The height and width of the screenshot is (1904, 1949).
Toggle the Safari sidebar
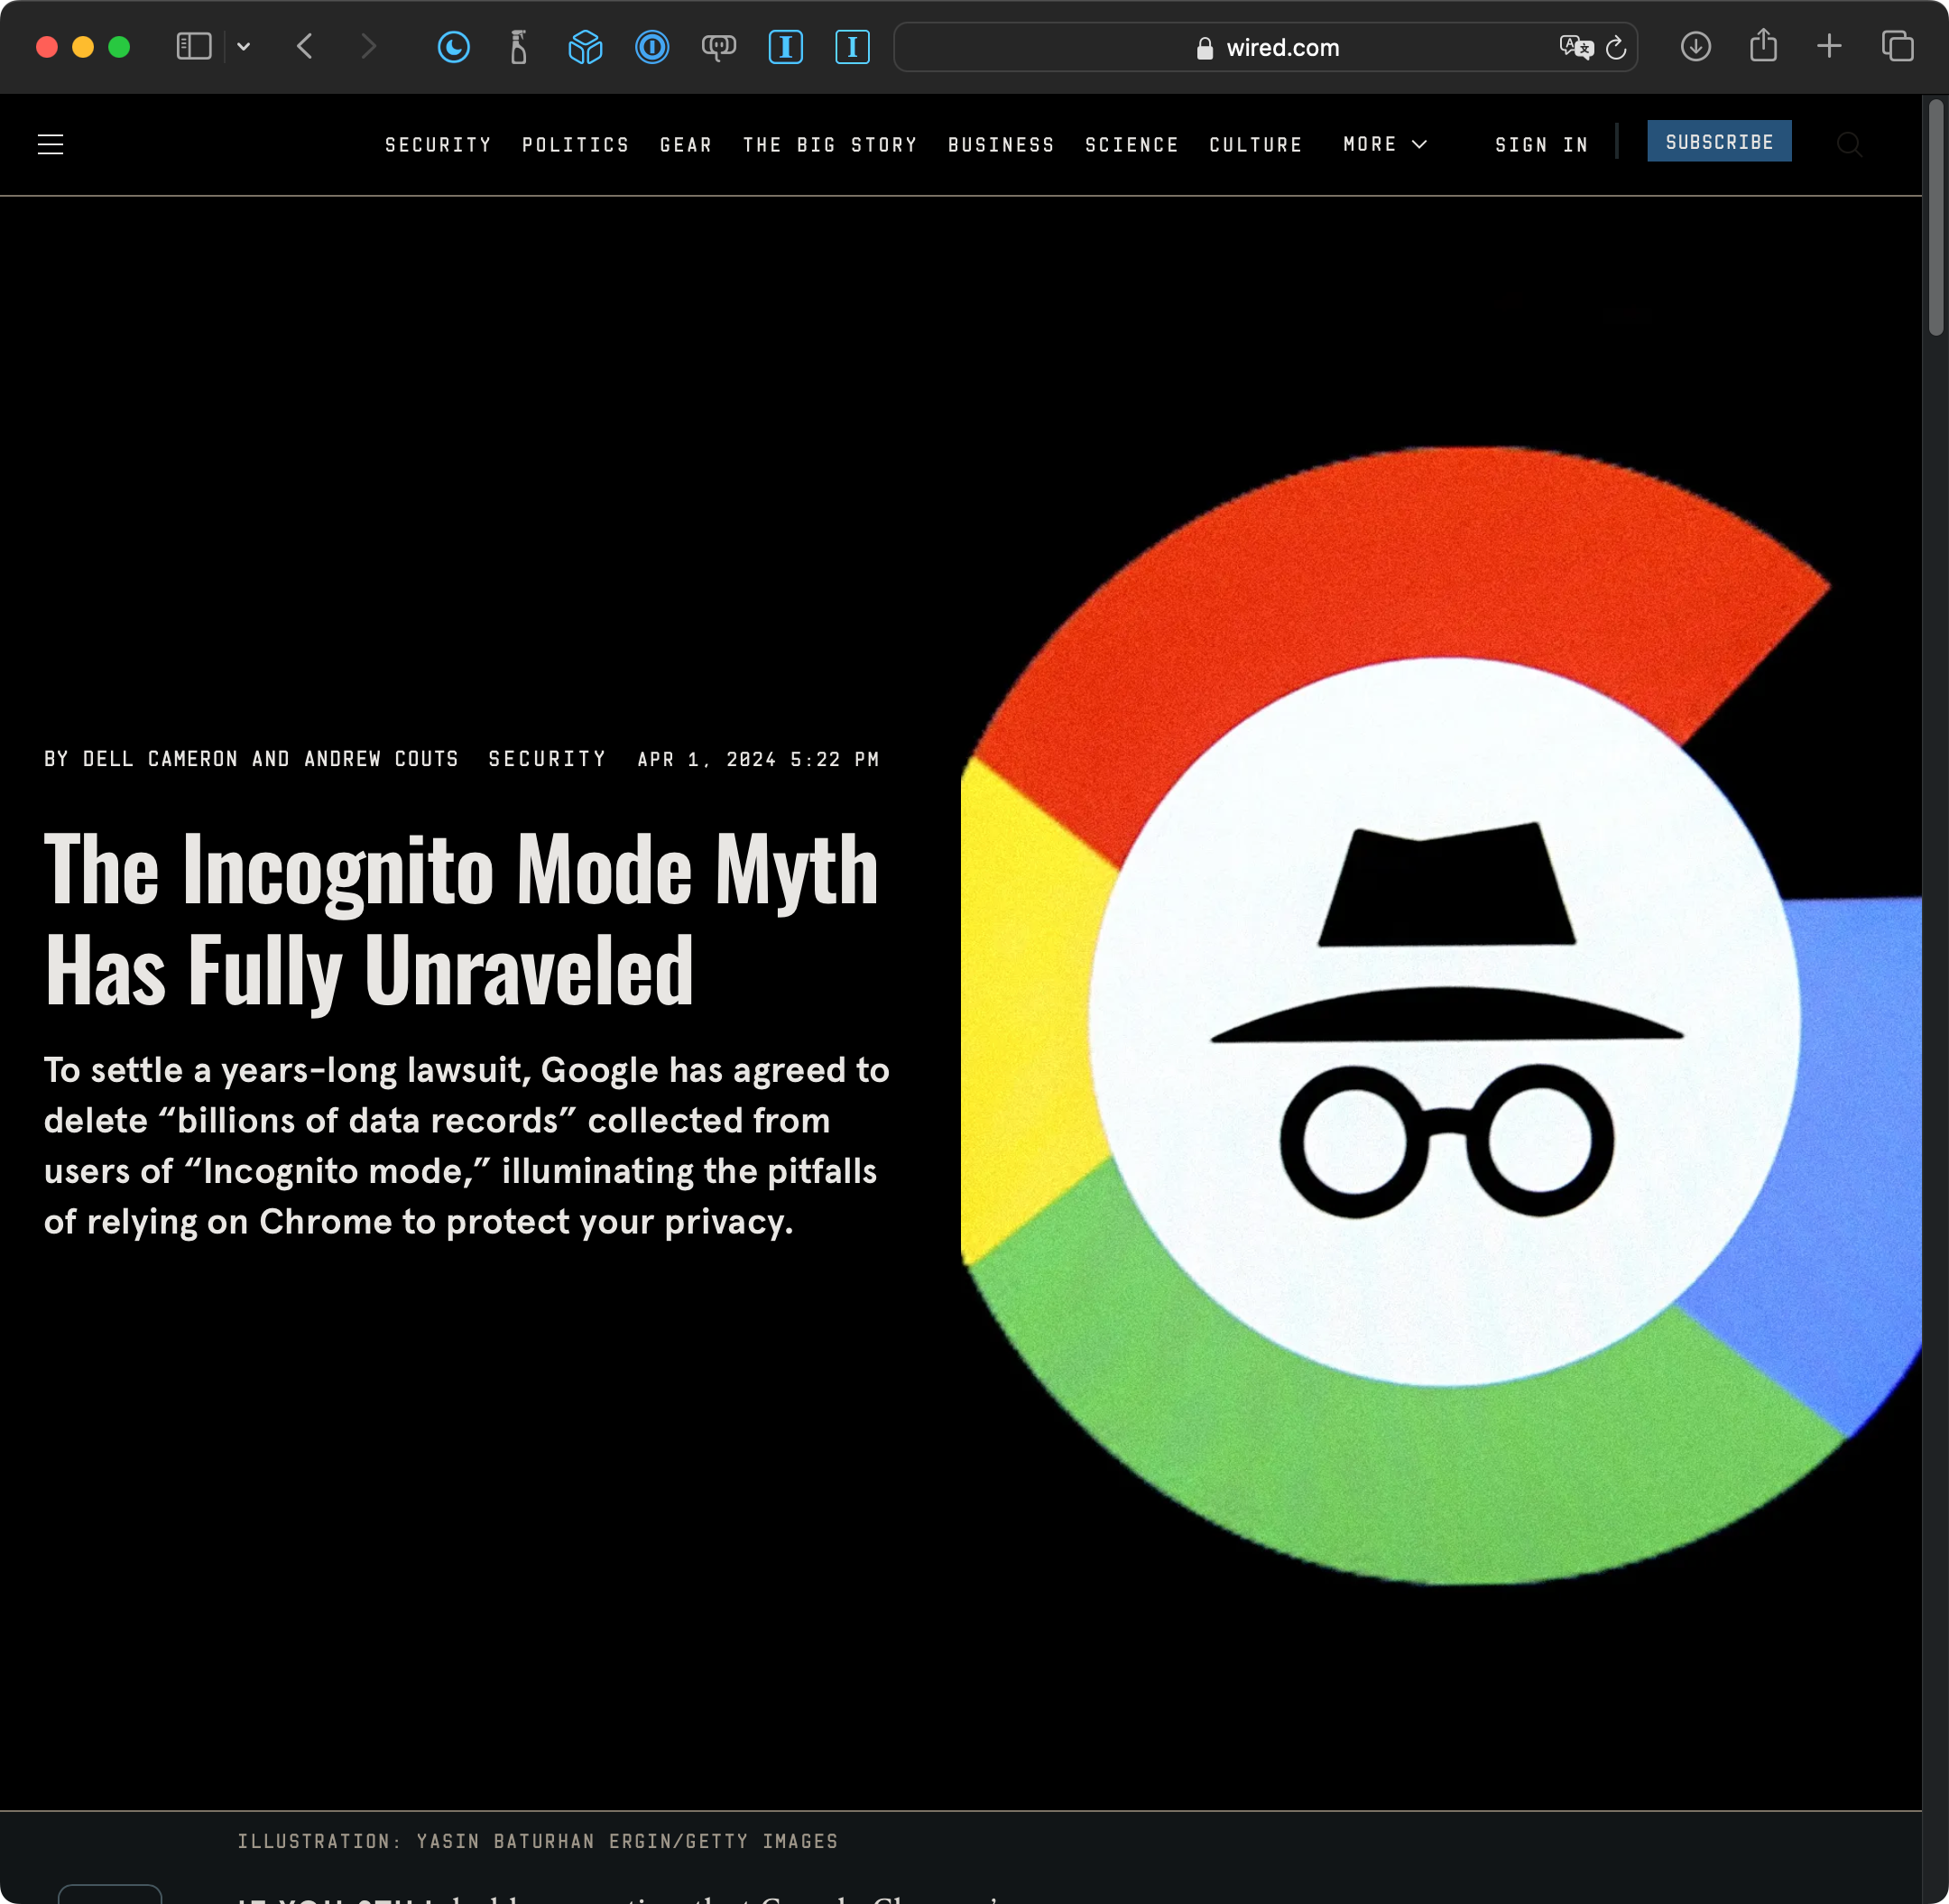pos(194,47)
